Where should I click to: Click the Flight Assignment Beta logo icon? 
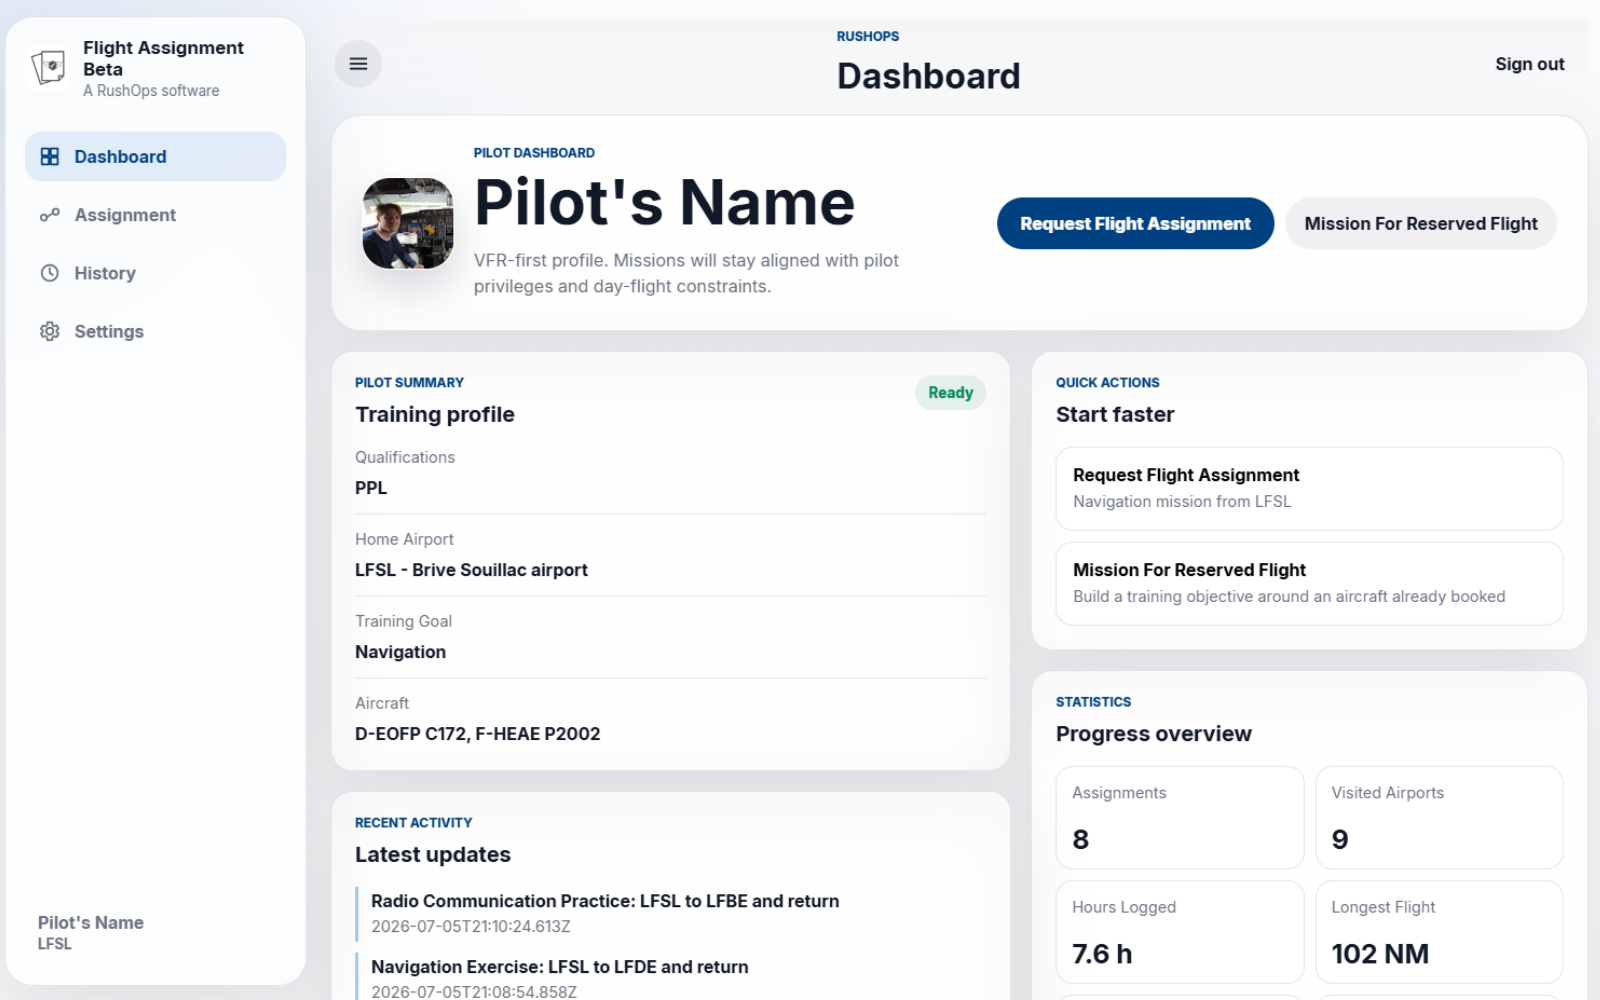coord(49,68)
